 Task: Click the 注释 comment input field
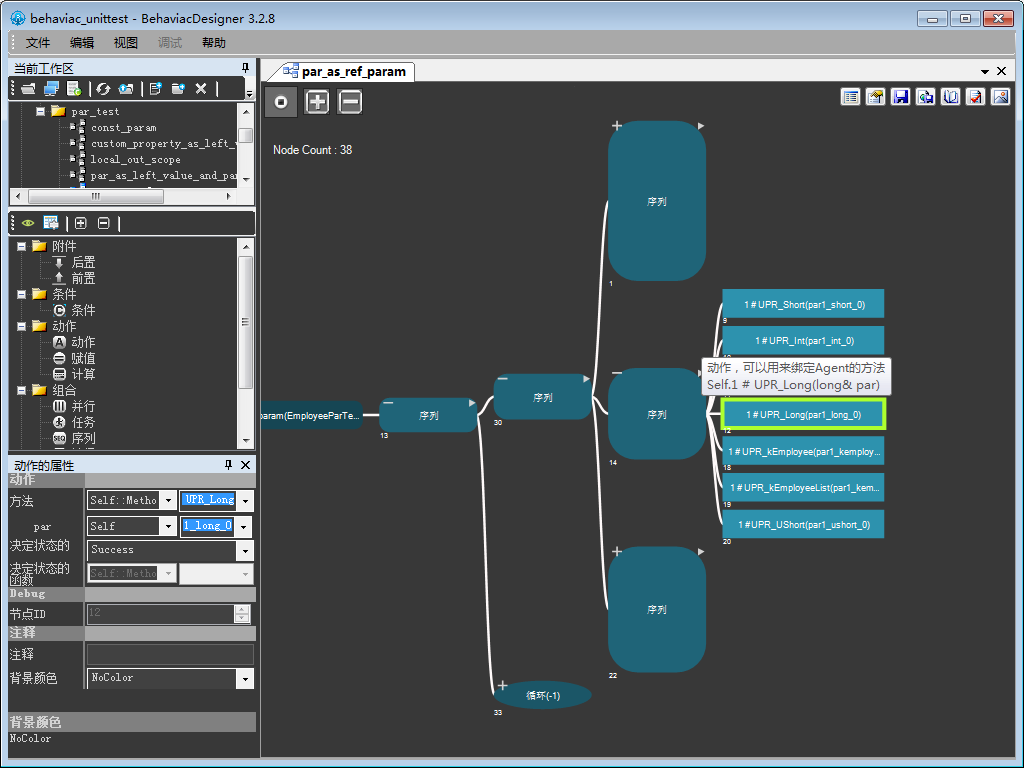pos(169,654)
